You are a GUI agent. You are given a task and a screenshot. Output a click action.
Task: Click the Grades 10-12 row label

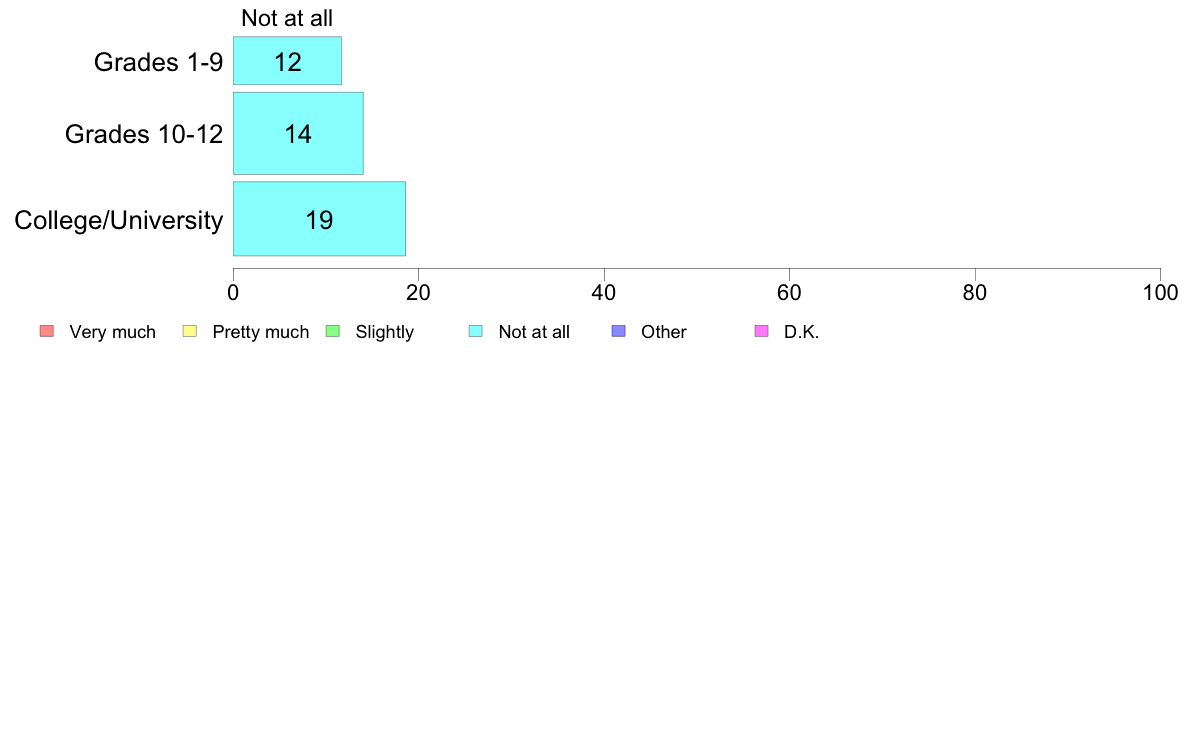(x=144, y=134)
